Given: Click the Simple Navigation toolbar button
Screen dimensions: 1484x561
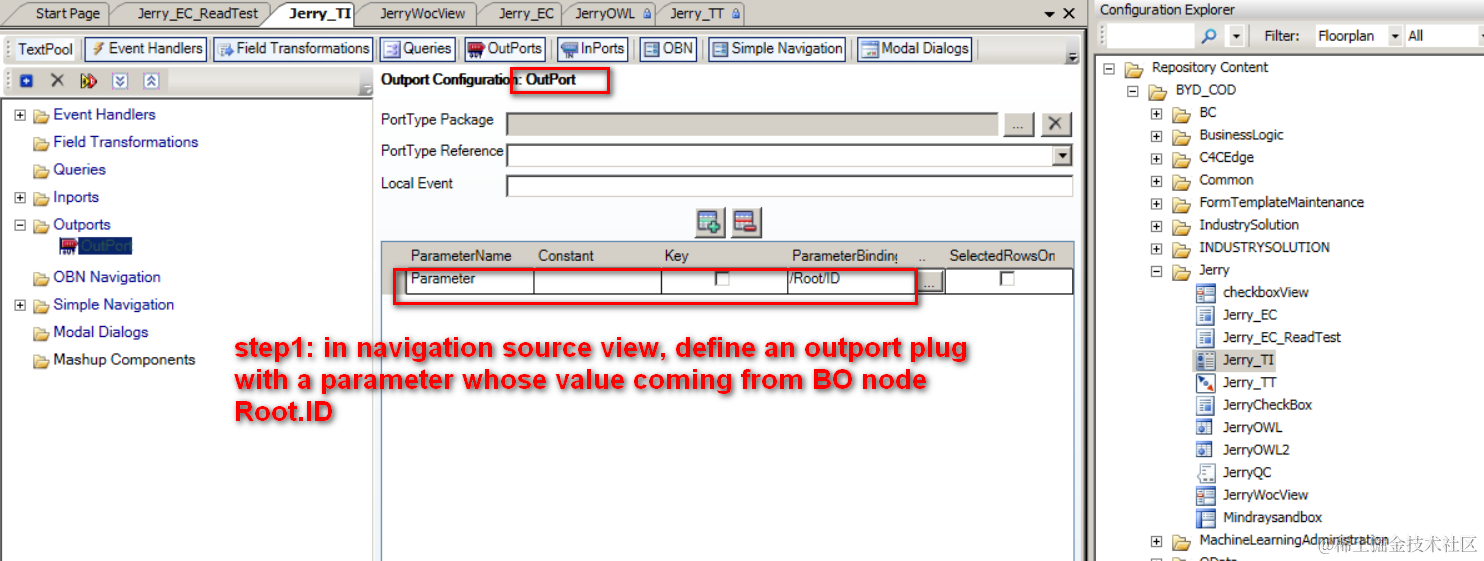Looking at the screenshot, I should [x=777, y=48].
